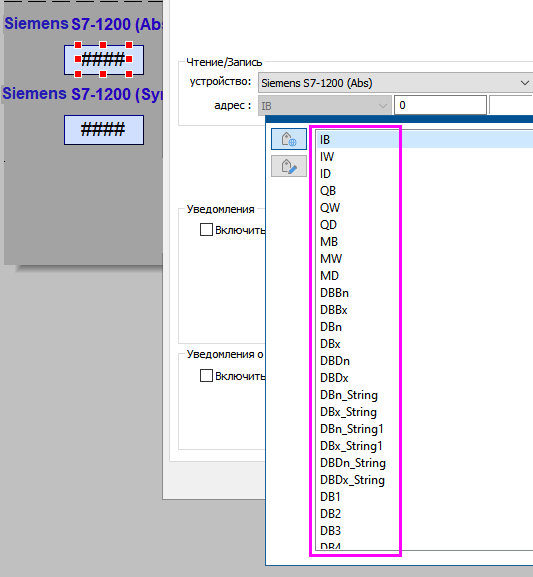Choose DBBn in the address list

(425, 293)
